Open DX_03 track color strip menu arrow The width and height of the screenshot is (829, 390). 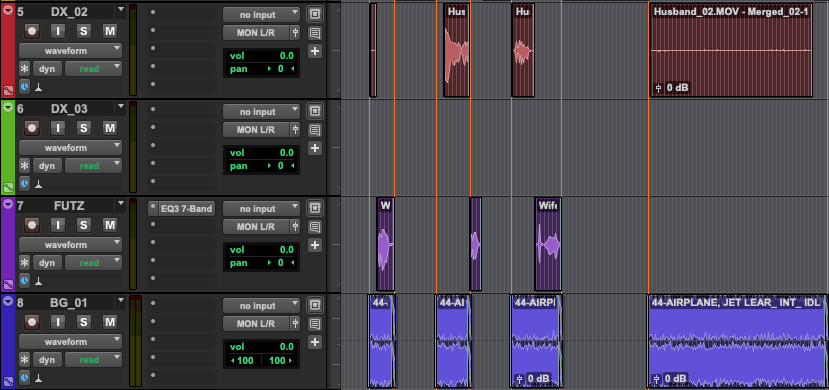tap(7, 107)
